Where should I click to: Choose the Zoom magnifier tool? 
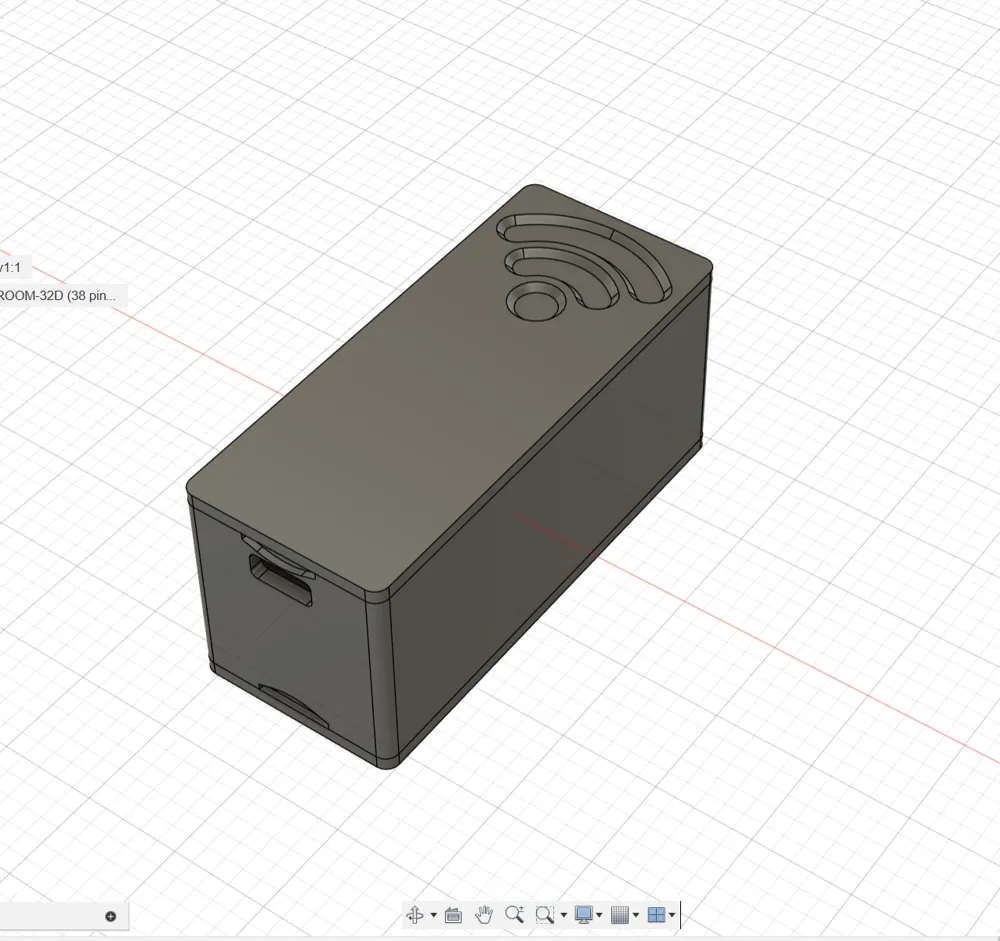[x=515, y=914]
